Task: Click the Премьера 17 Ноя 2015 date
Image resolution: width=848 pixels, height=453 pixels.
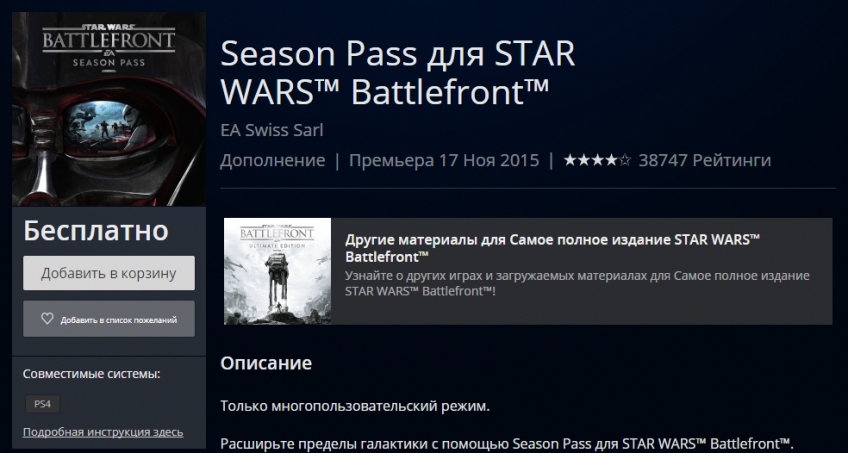Action: pyautogui.click(x=444, y=161)
